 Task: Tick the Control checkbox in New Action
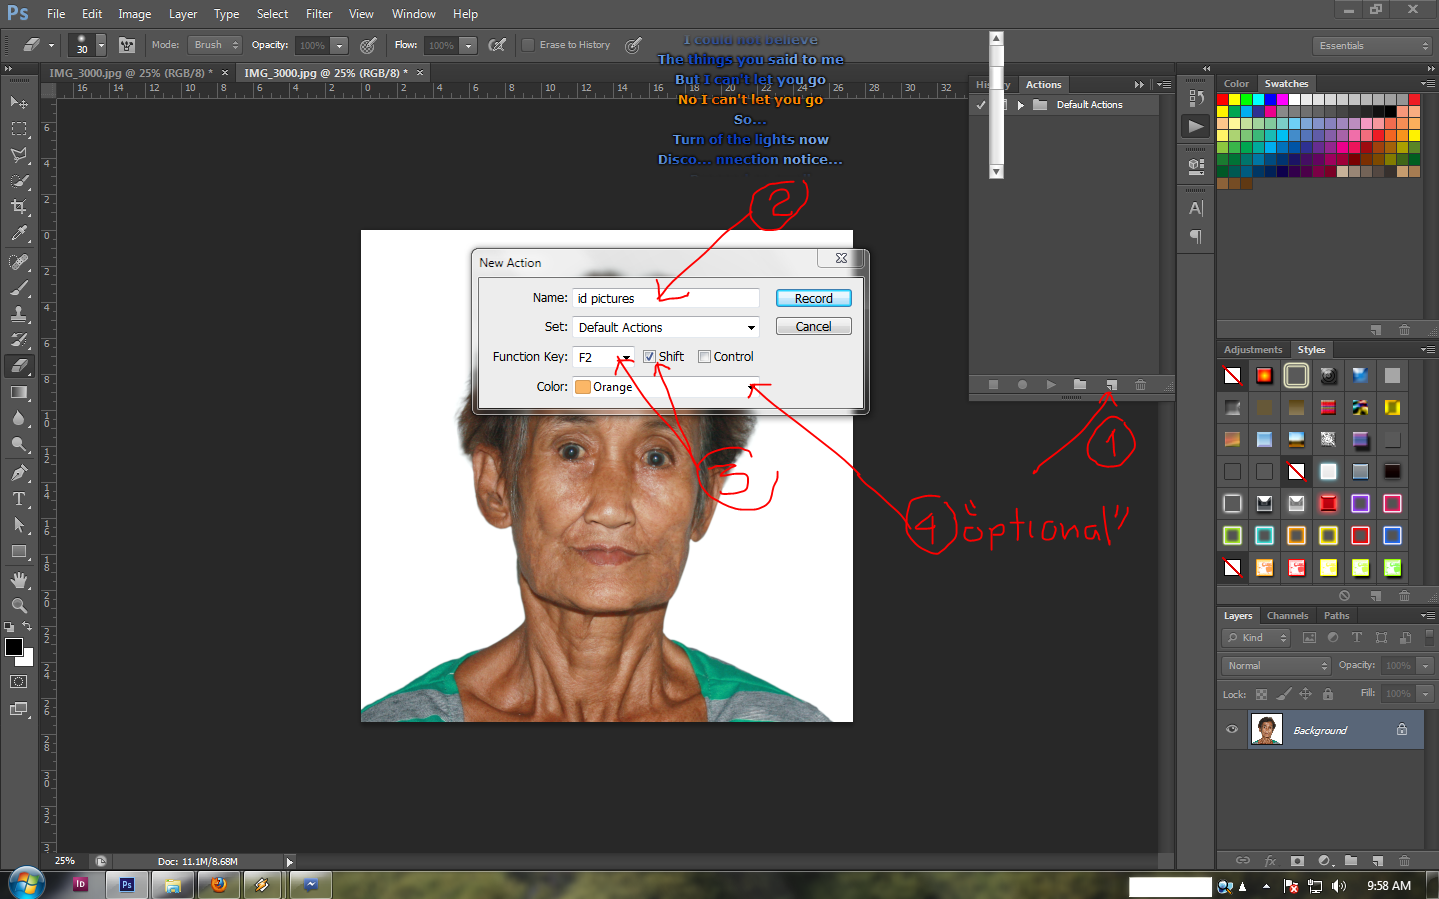pyautogui.click(x=704, y=357)
